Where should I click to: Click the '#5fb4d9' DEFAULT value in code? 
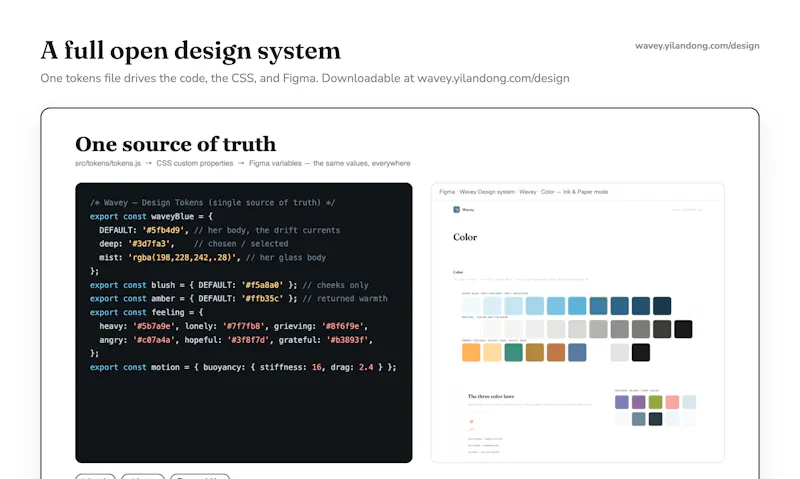point(163,230)
